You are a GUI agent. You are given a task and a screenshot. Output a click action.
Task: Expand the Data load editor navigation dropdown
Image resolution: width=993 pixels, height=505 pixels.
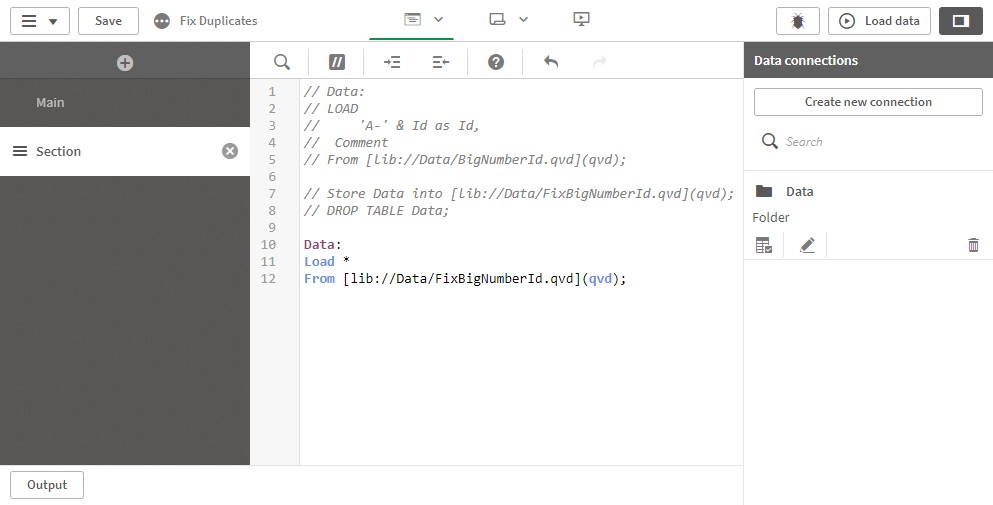point(424,20)
